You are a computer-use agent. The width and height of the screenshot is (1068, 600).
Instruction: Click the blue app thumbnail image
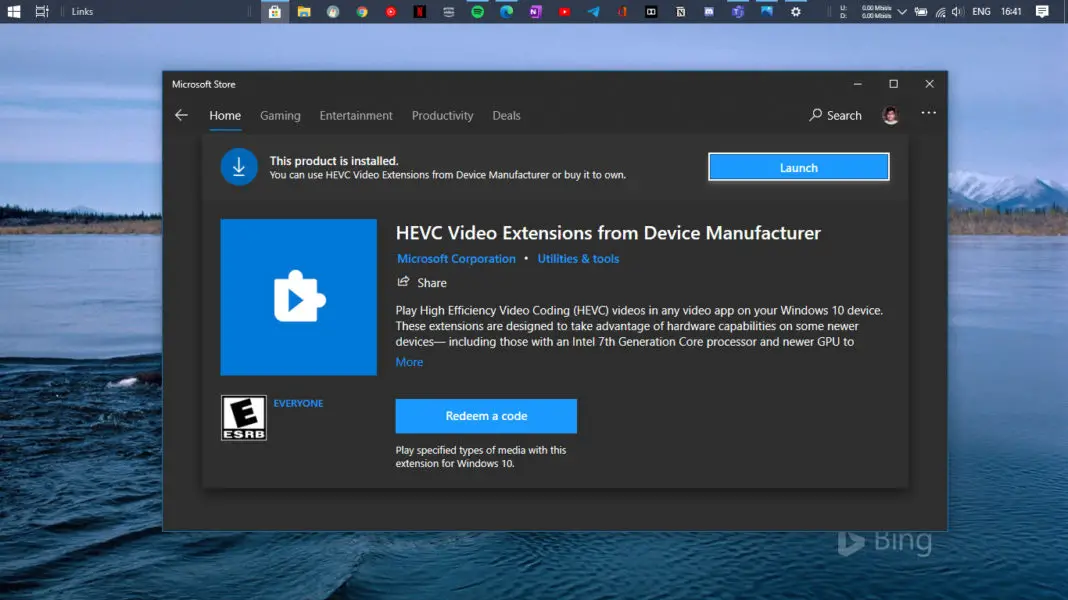point(300,296)
